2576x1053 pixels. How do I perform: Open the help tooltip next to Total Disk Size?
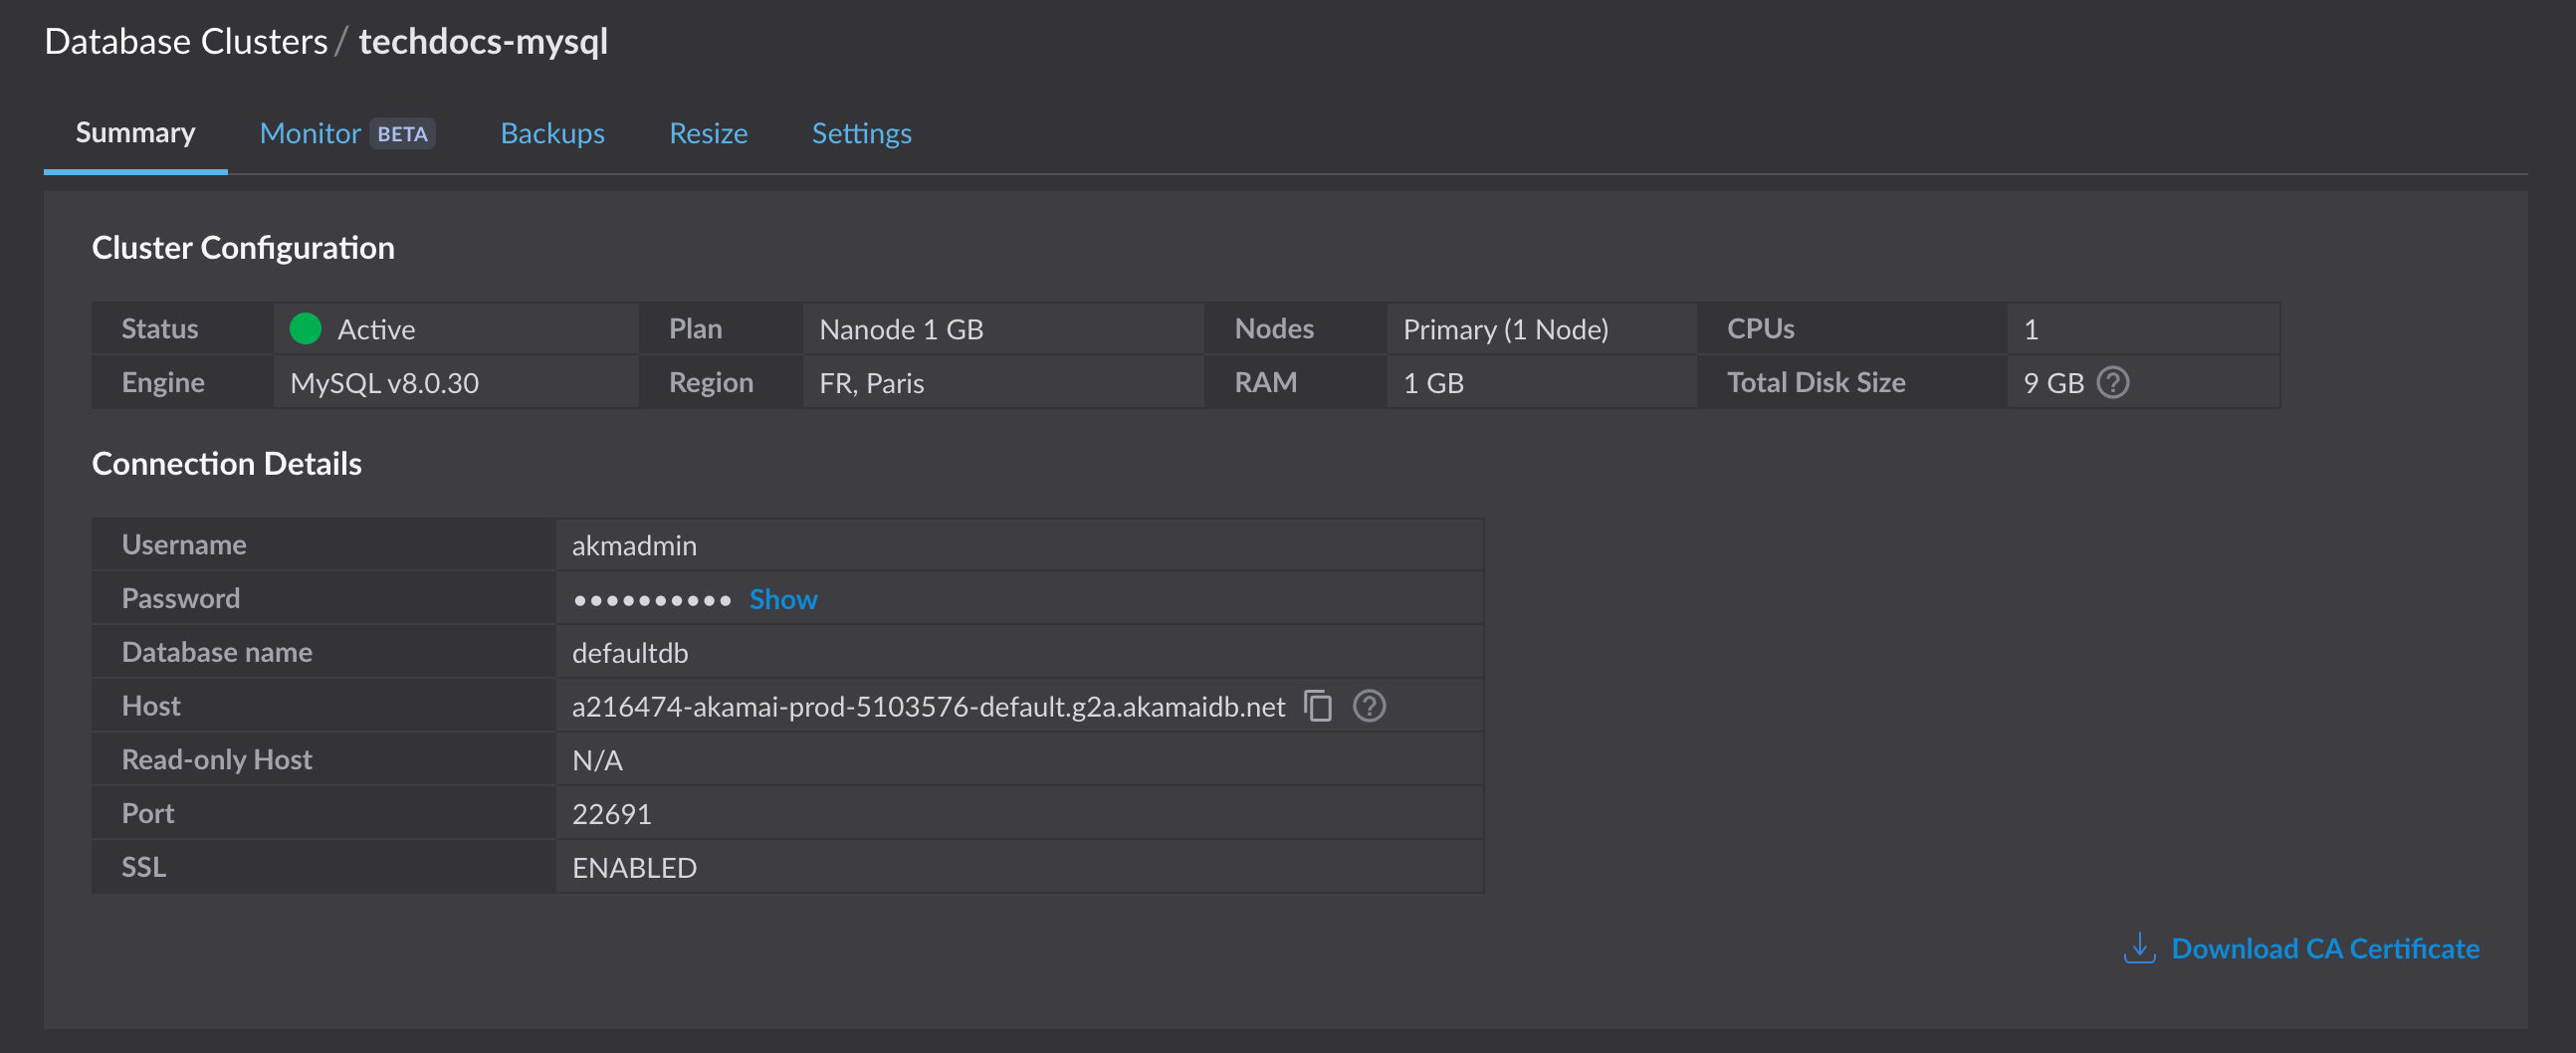[x=2114, y=381]
